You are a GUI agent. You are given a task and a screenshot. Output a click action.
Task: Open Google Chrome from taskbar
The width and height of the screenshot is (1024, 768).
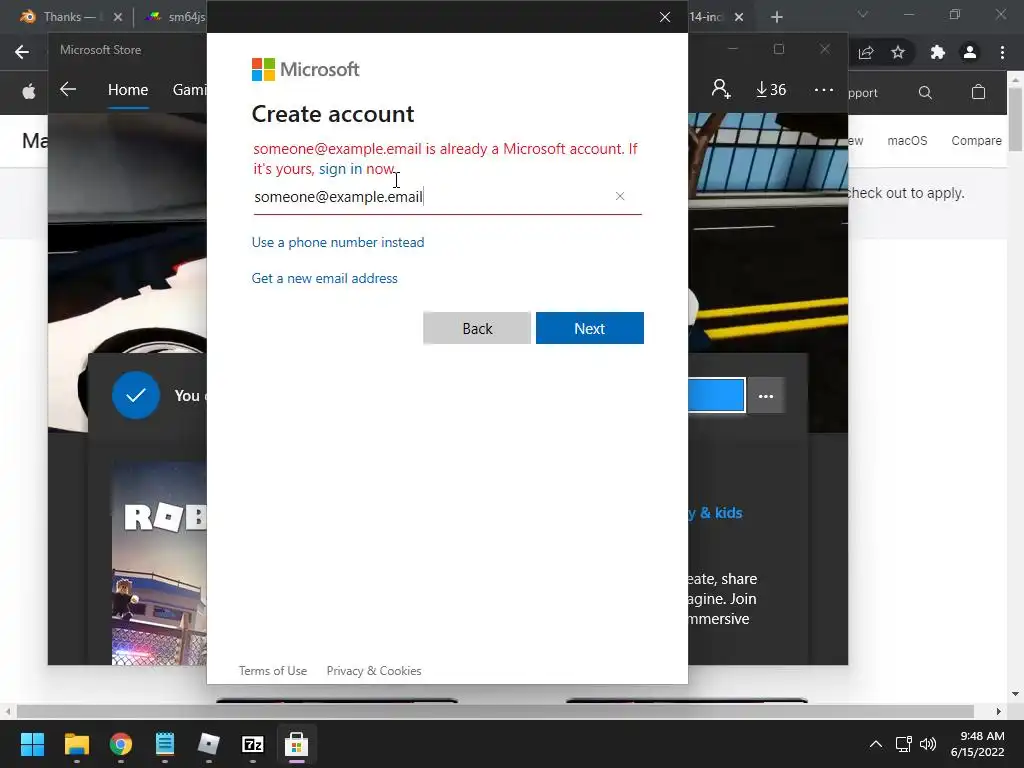click(121, 744)
